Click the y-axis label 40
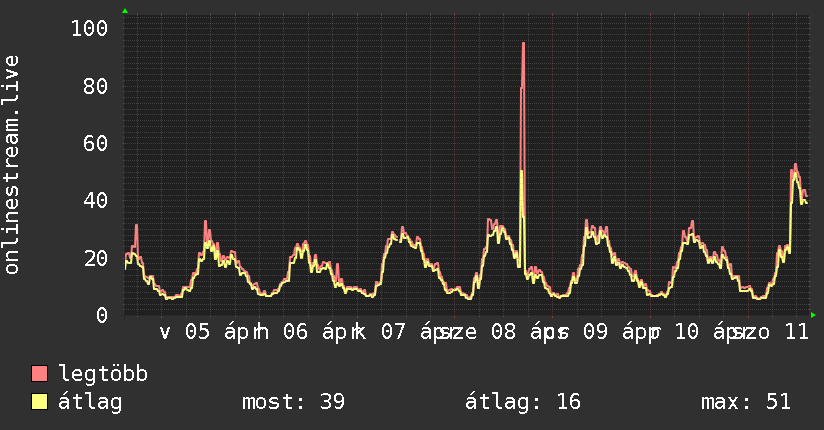Image resolution: width=824 pixels, height=430 pixels. [96, 200]
